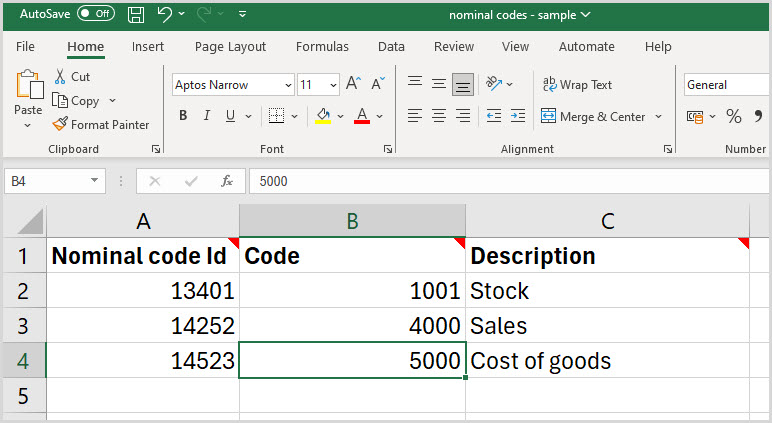Image resolution: width=772 pixels, height=423 pixels.
Task: Open the Clipboard dialog launcher
Action: pos(156,149)
